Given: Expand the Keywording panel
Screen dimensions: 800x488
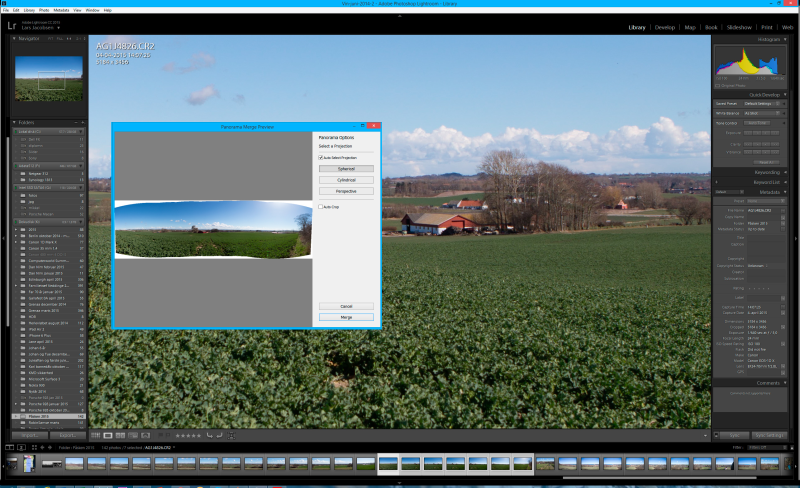Looking at the screenshot, I should pyautogui.click(x=785, y=172).
